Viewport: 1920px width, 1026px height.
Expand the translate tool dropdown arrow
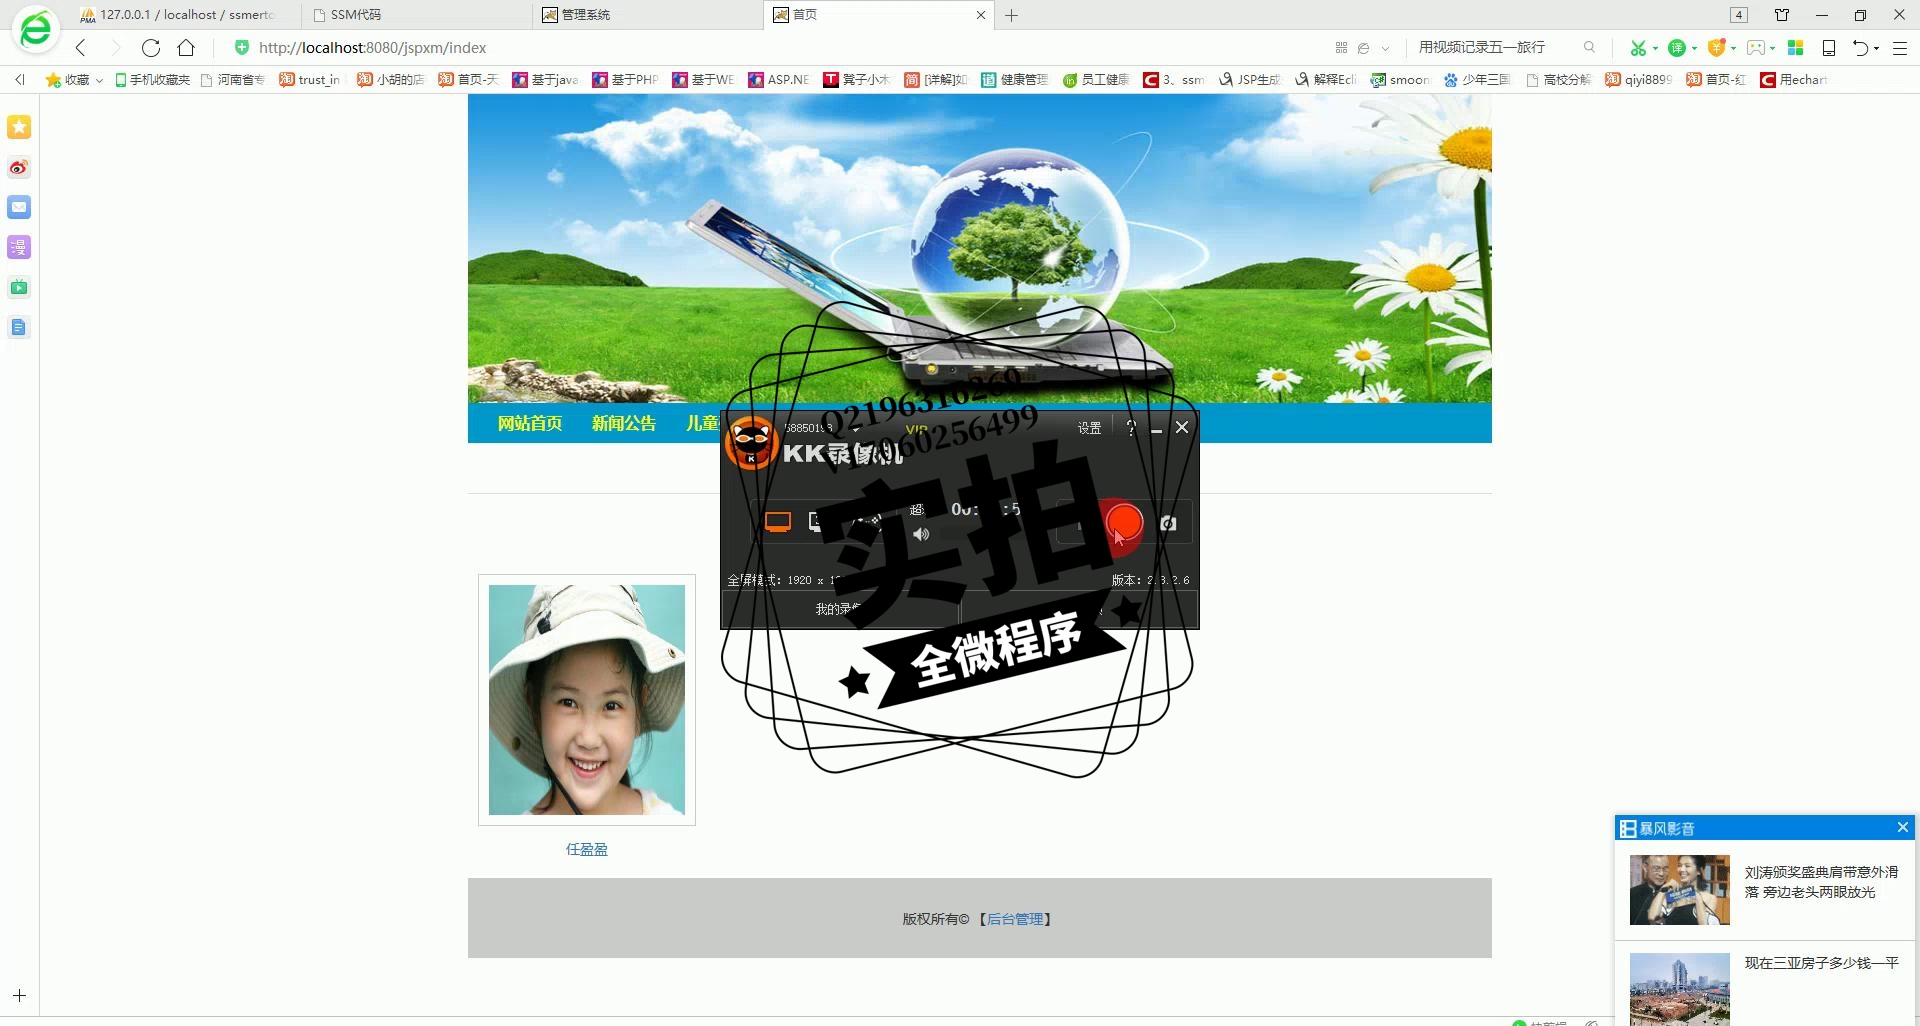1694,48
